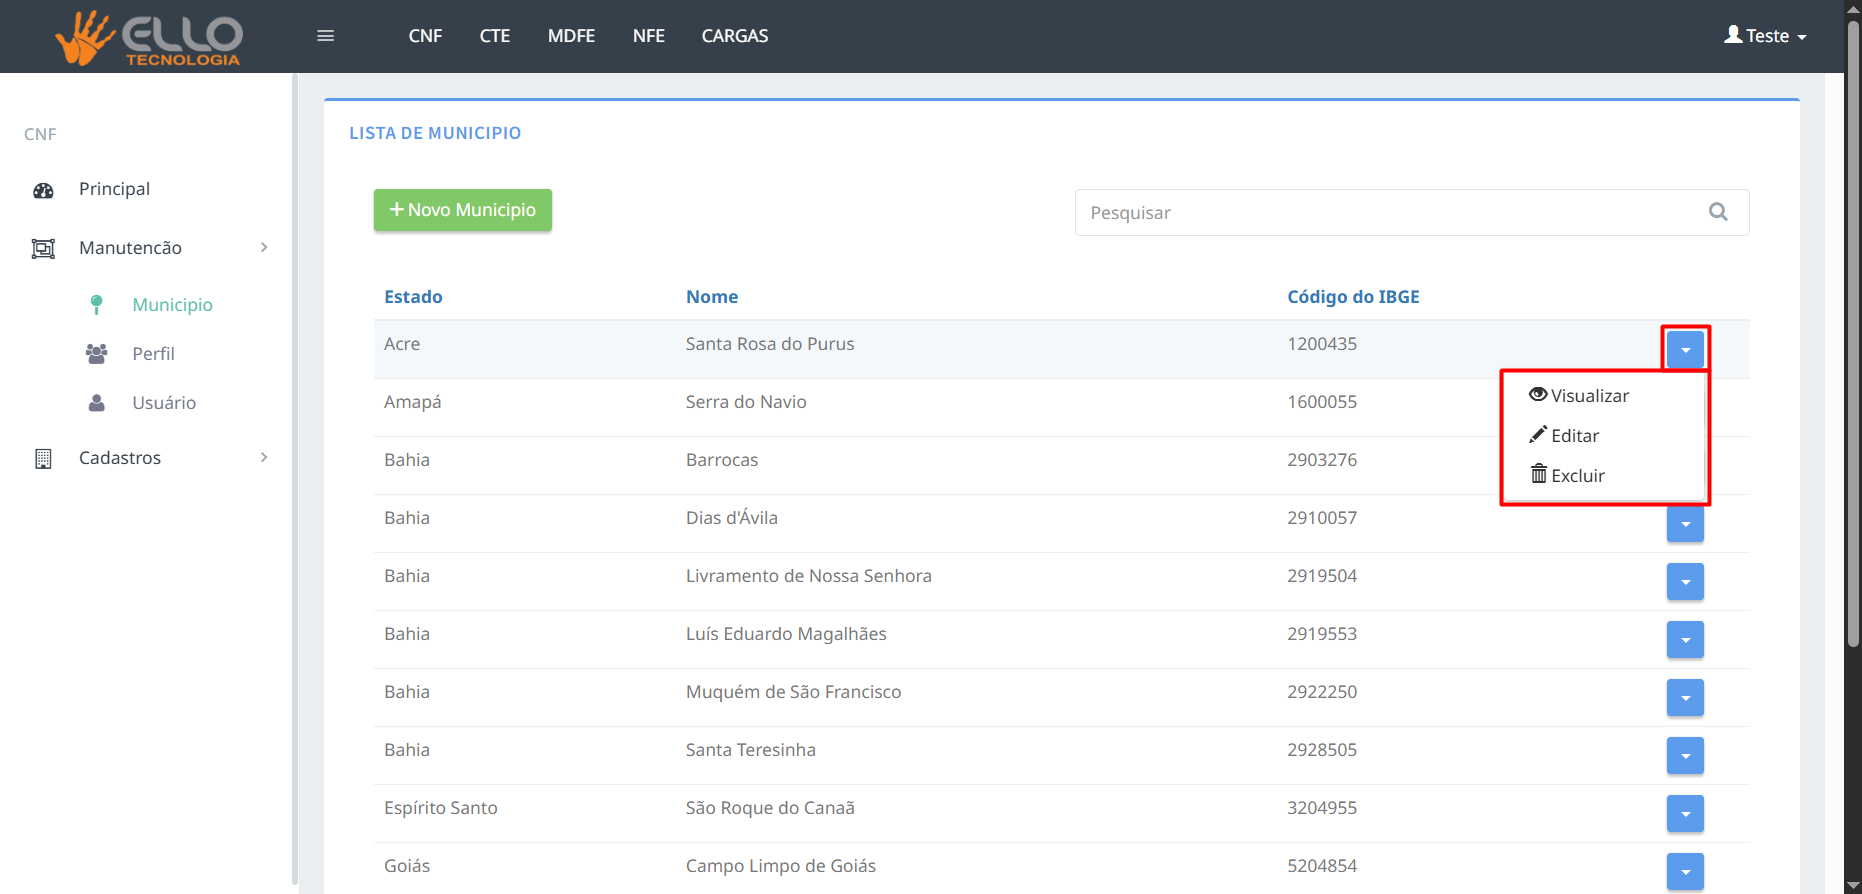This screenshot has height=894, width=1862.
Task: Select Visualizar from the open dropdown menu
Action: (1580, 396)
